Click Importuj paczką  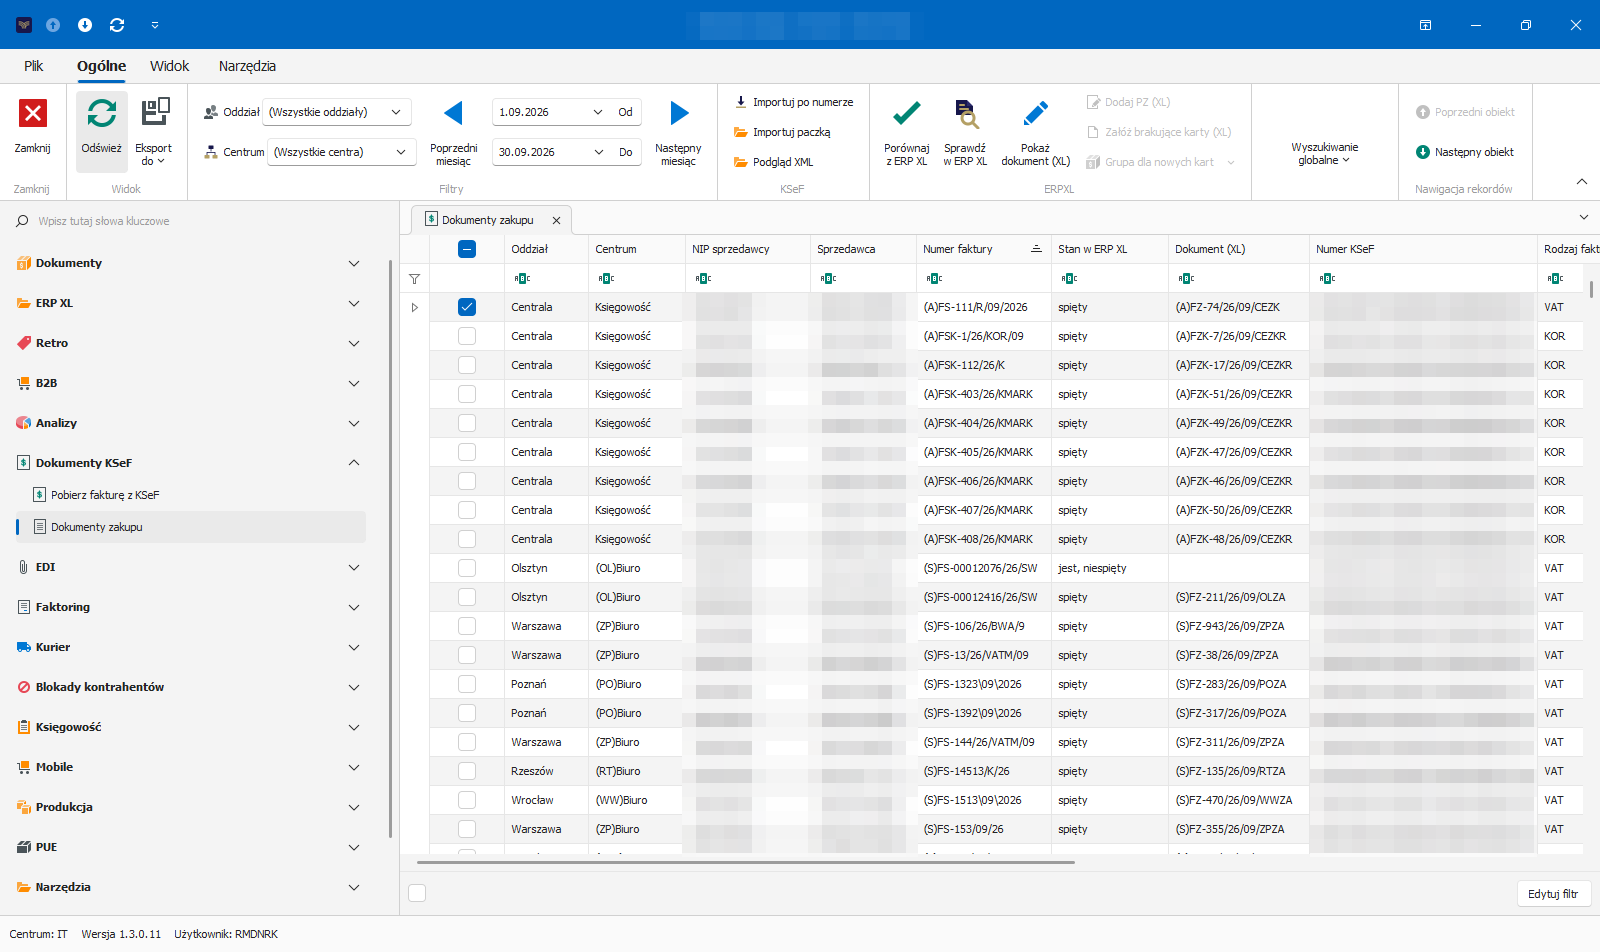coord(782,132)
